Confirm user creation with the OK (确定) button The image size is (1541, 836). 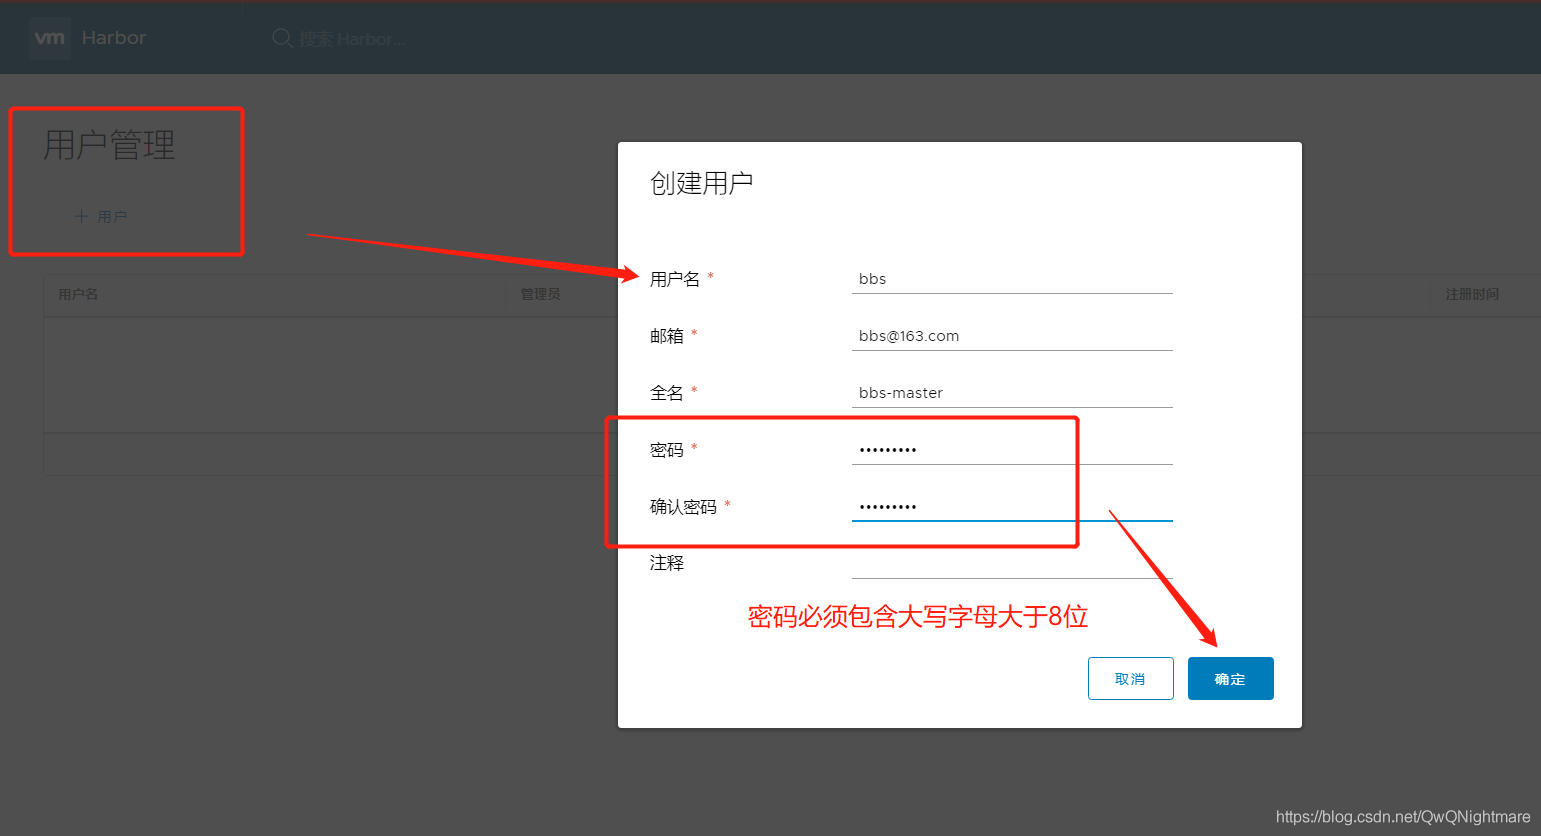(1231, 679)
